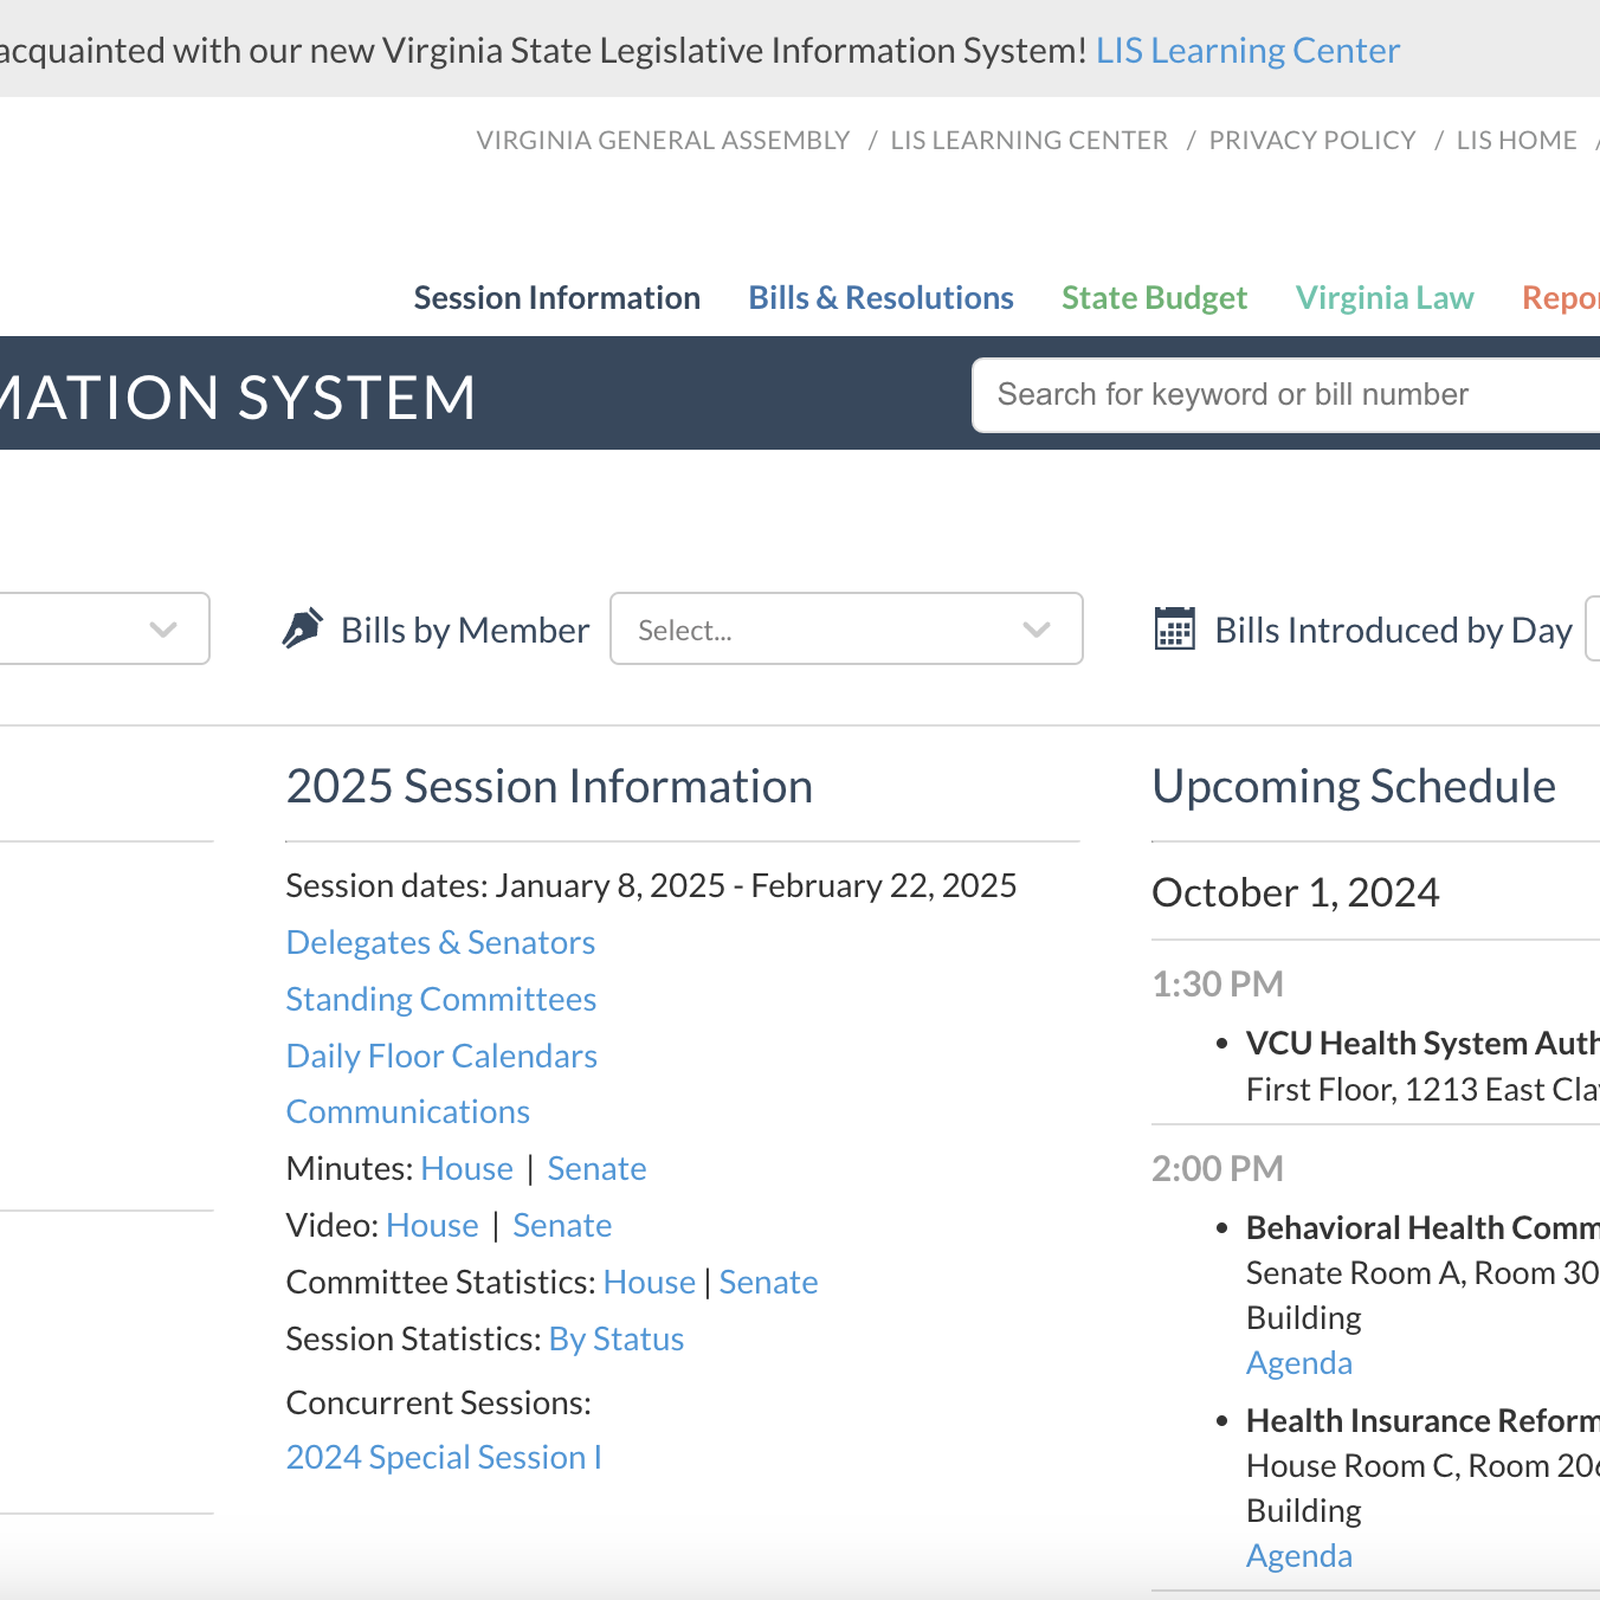Open the LIS Learning Center banner link
Image resolution: width=1600 pixels, height=1600 pixels.
click(1247, 51)
